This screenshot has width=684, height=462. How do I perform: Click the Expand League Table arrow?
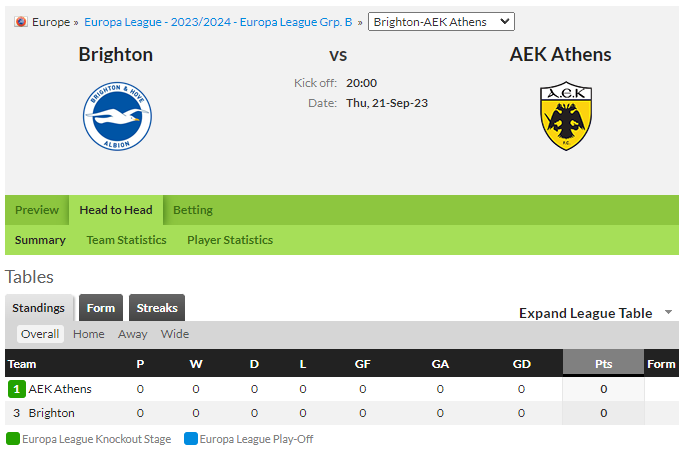(x=668, y=312)
